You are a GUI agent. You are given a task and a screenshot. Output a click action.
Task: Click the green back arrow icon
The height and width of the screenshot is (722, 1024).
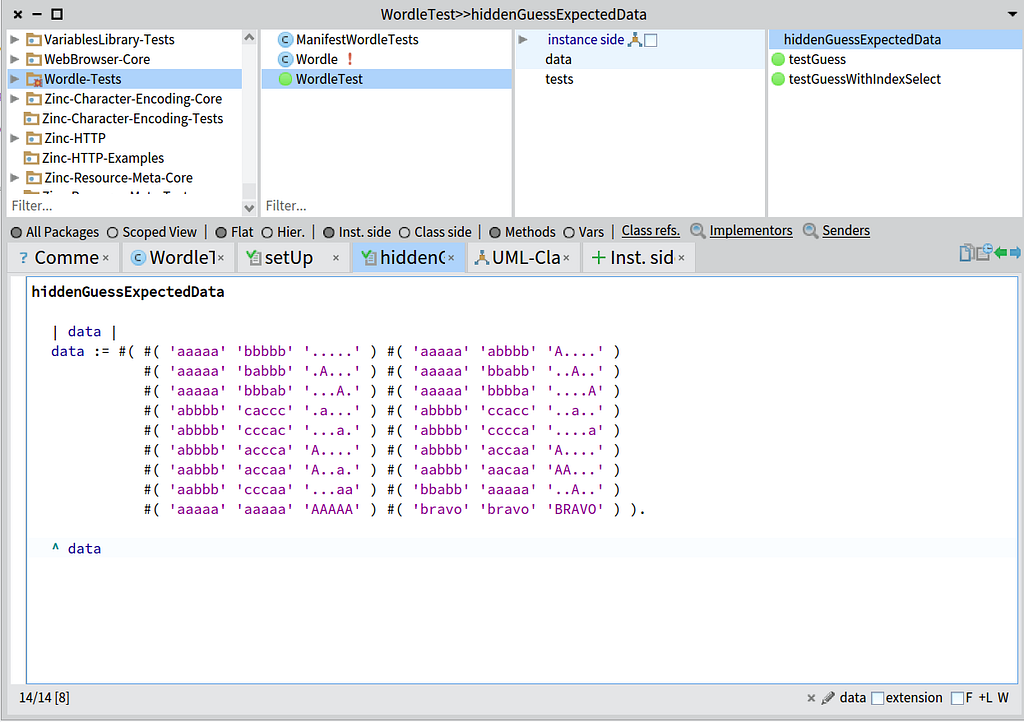click(x=1000, y=253)
